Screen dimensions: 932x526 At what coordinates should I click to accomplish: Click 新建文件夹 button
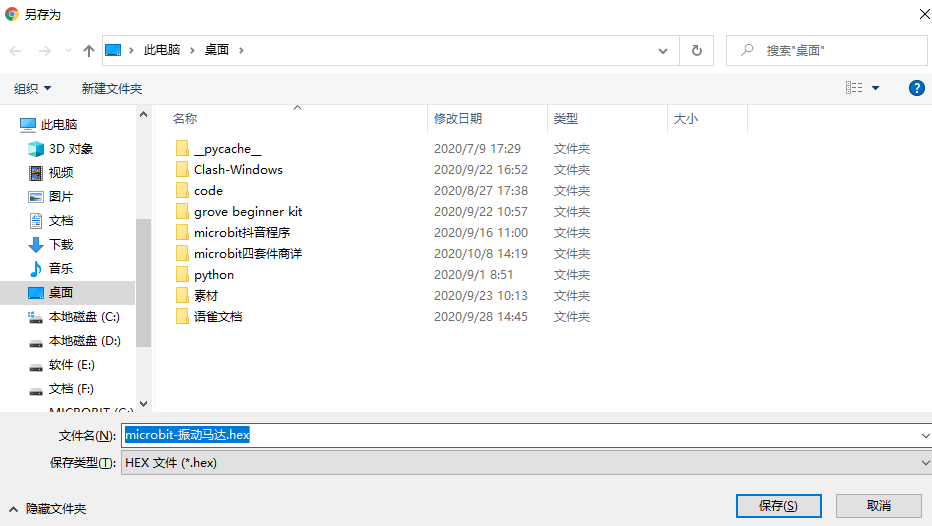click(112, 89)
